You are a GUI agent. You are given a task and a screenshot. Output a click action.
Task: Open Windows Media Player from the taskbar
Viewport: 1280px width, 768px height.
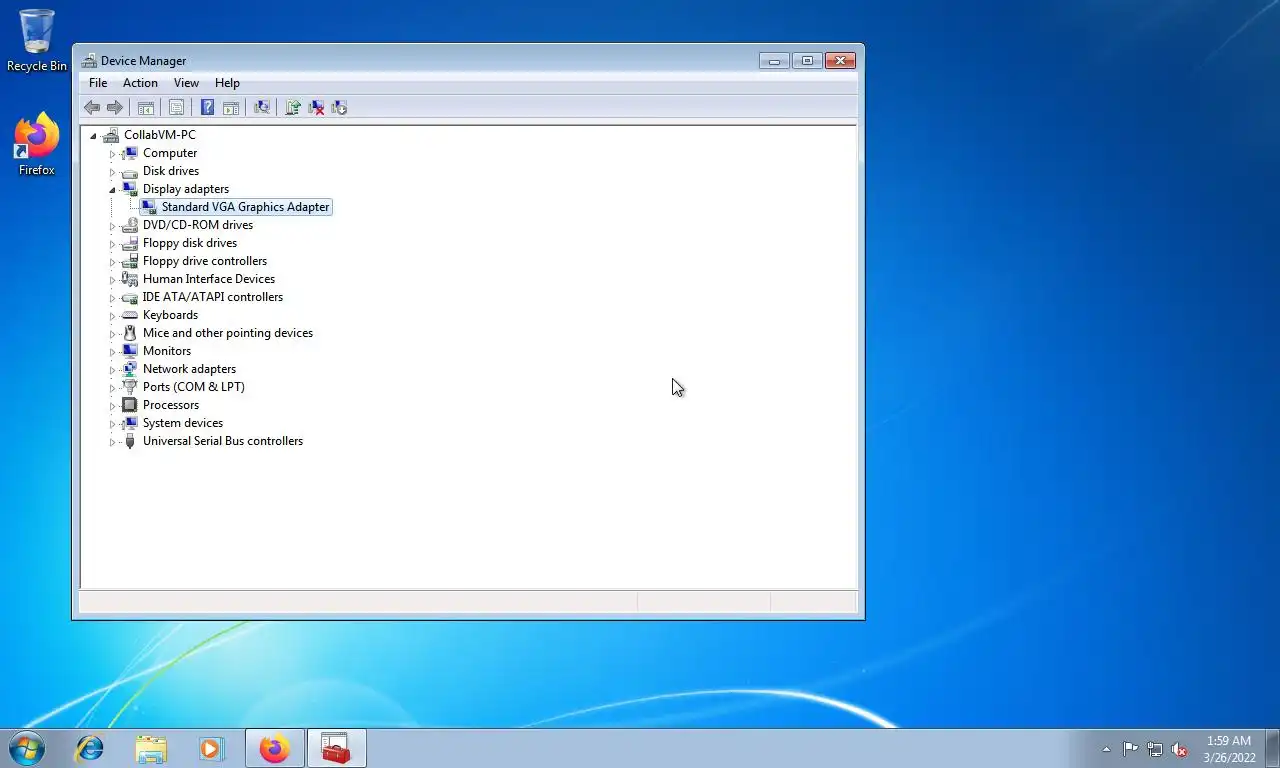pos(211,748)
